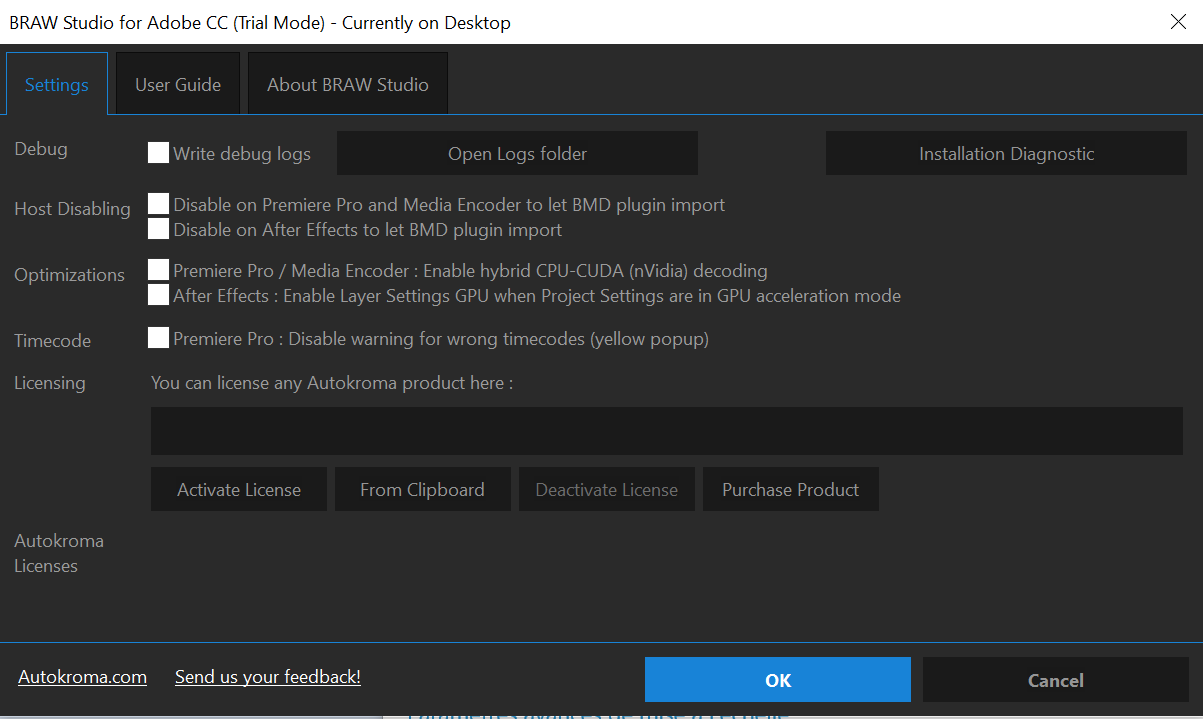Enable the Write debug logs checkbox
This screenshot has height=719, width=1203.
[158, 153]
